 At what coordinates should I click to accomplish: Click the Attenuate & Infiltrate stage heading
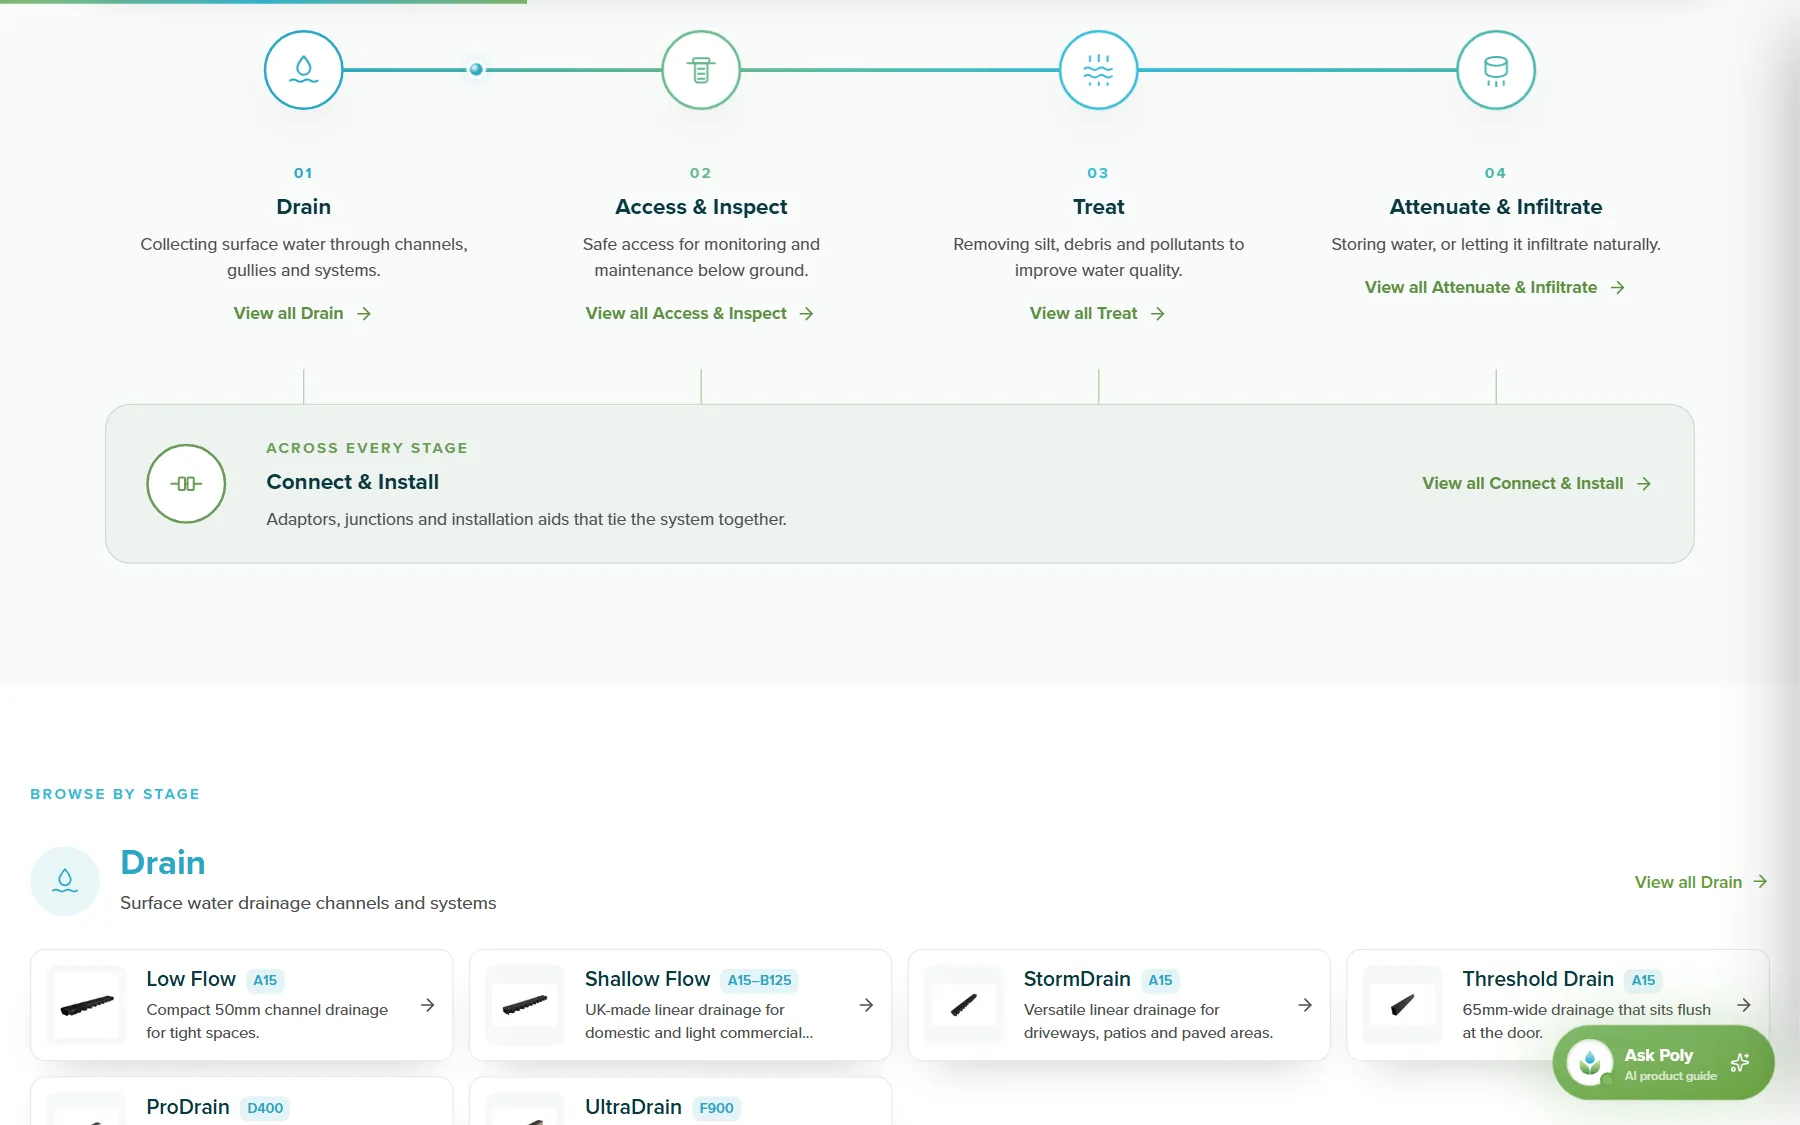[x=1496, y=207]
